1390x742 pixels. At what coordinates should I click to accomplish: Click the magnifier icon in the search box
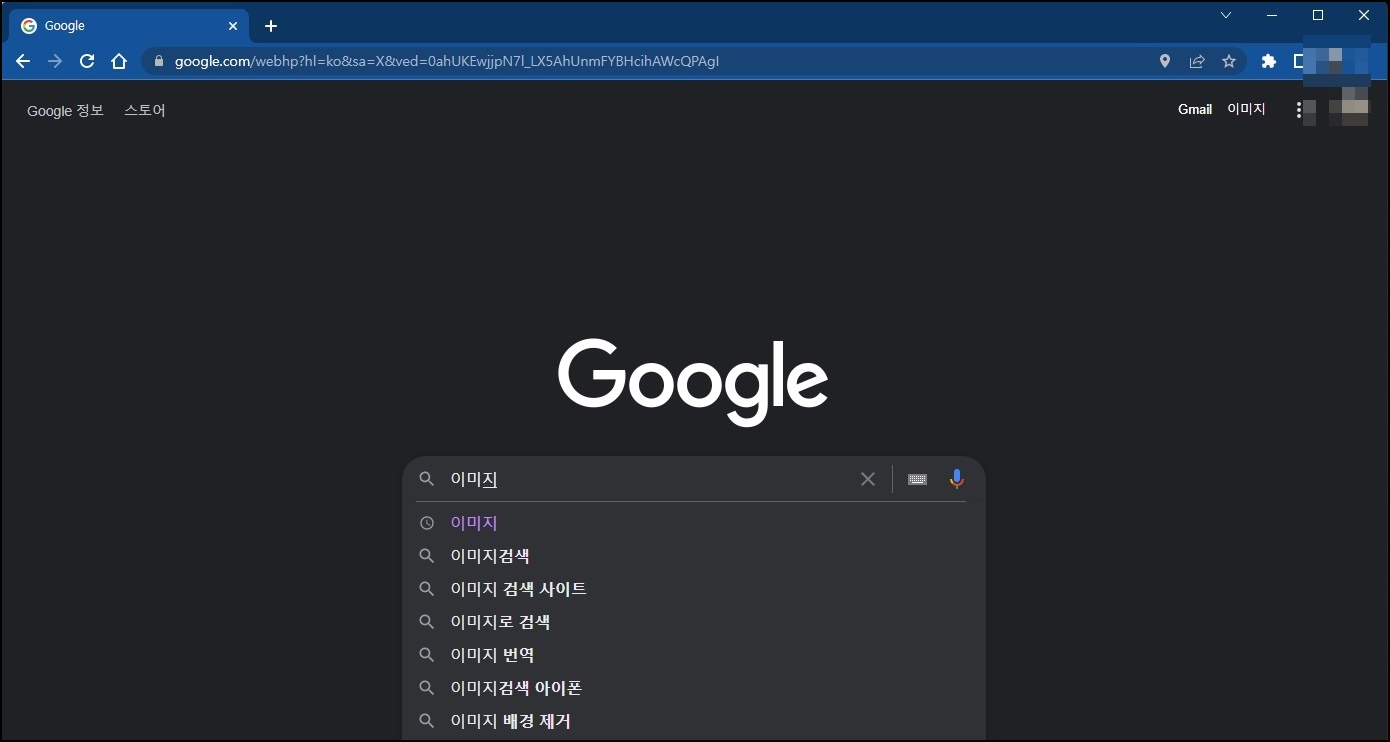click(427, 479)
